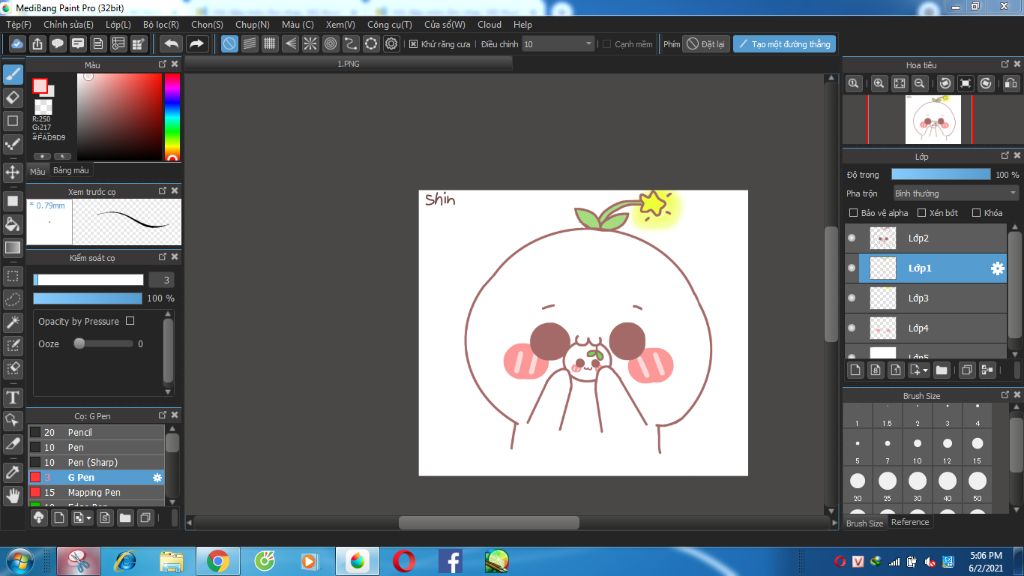1024x576 pixels.
Task: Select the Brush tool in left toolbar
Action: pos(13,74)
